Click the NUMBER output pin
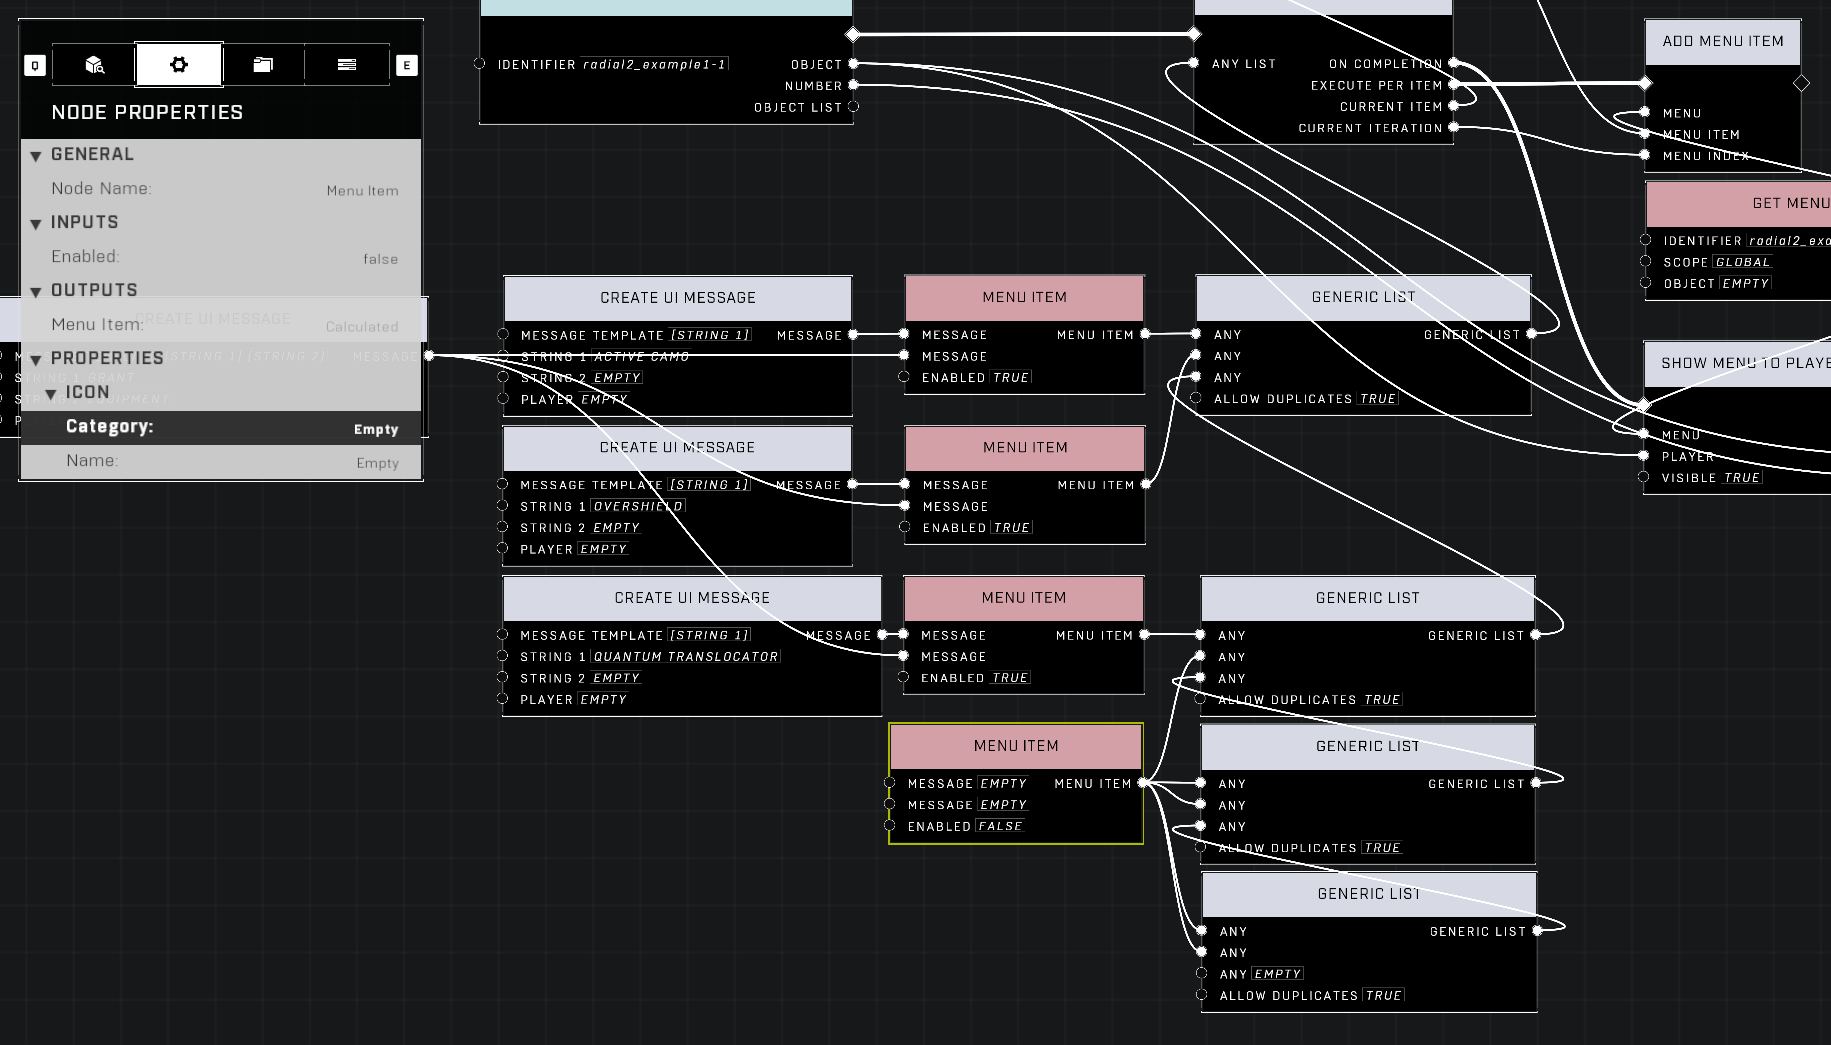 pos(853,86)
